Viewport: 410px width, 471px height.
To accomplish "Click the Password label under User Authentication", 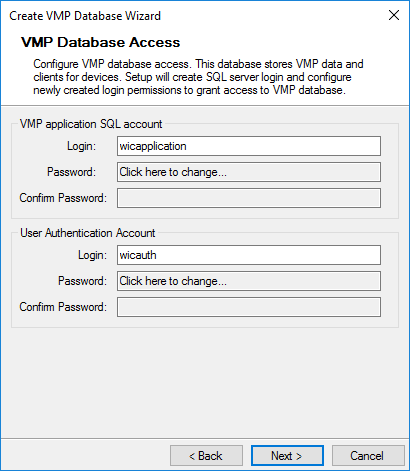I will 82,281.
